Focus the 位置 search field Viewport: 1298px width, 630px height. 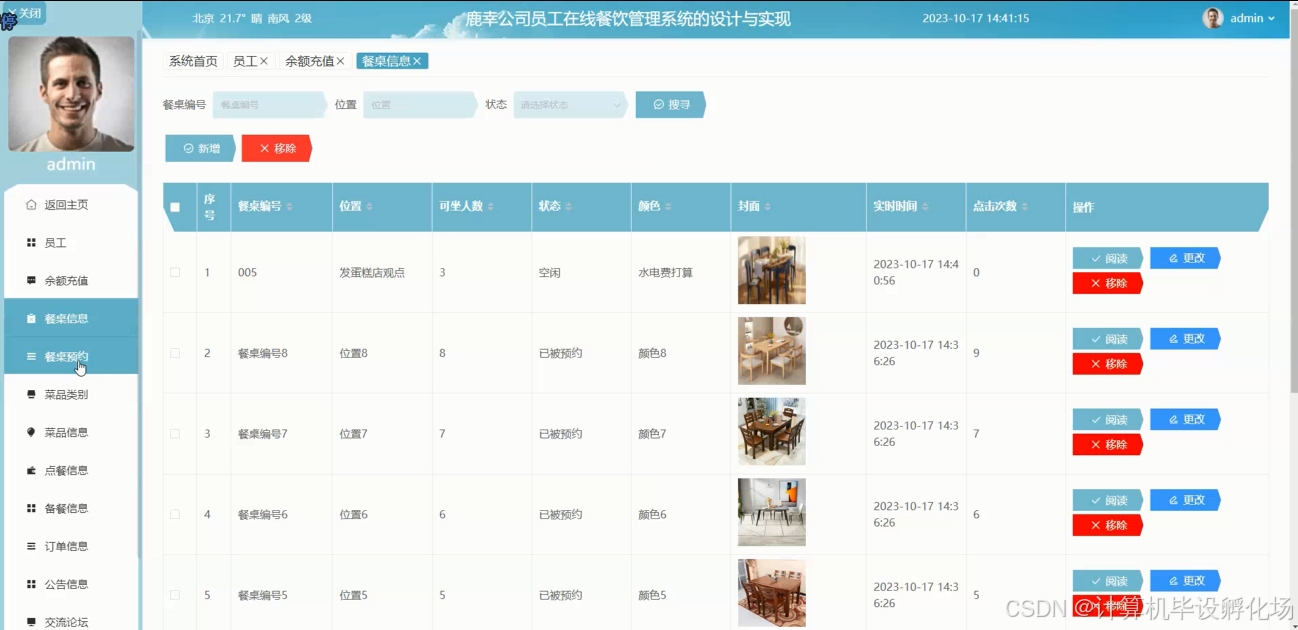420,104
